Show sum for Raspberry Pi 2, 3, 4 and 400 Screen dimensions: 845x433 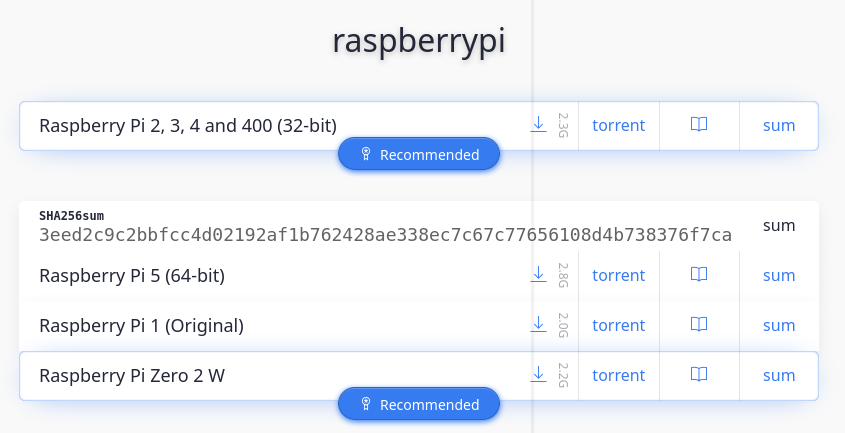779,125
